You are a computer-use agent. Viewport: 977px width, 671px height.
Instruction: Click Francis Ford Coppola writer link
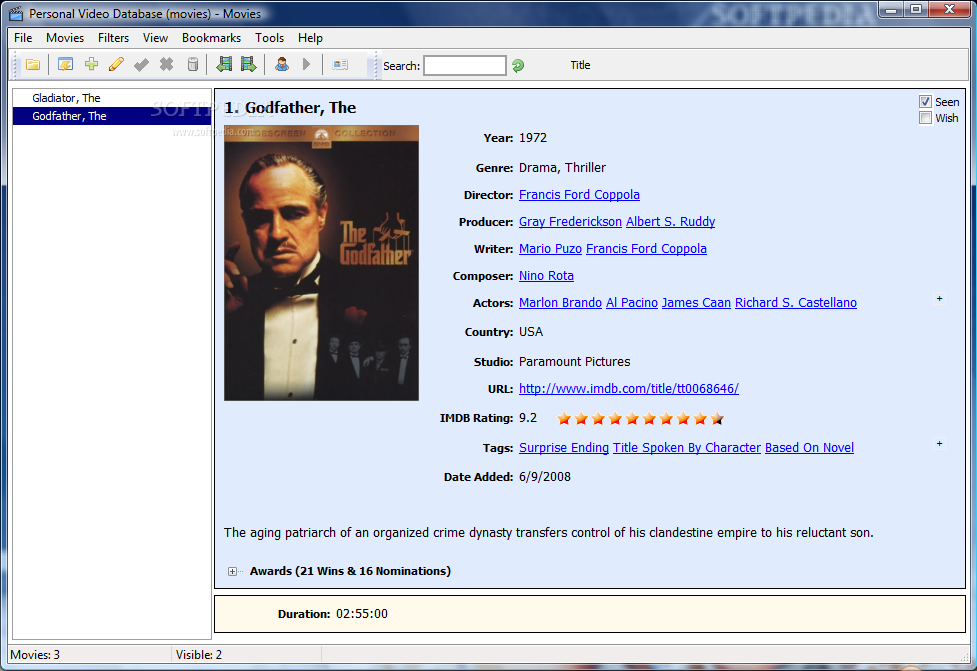(646, 249)
